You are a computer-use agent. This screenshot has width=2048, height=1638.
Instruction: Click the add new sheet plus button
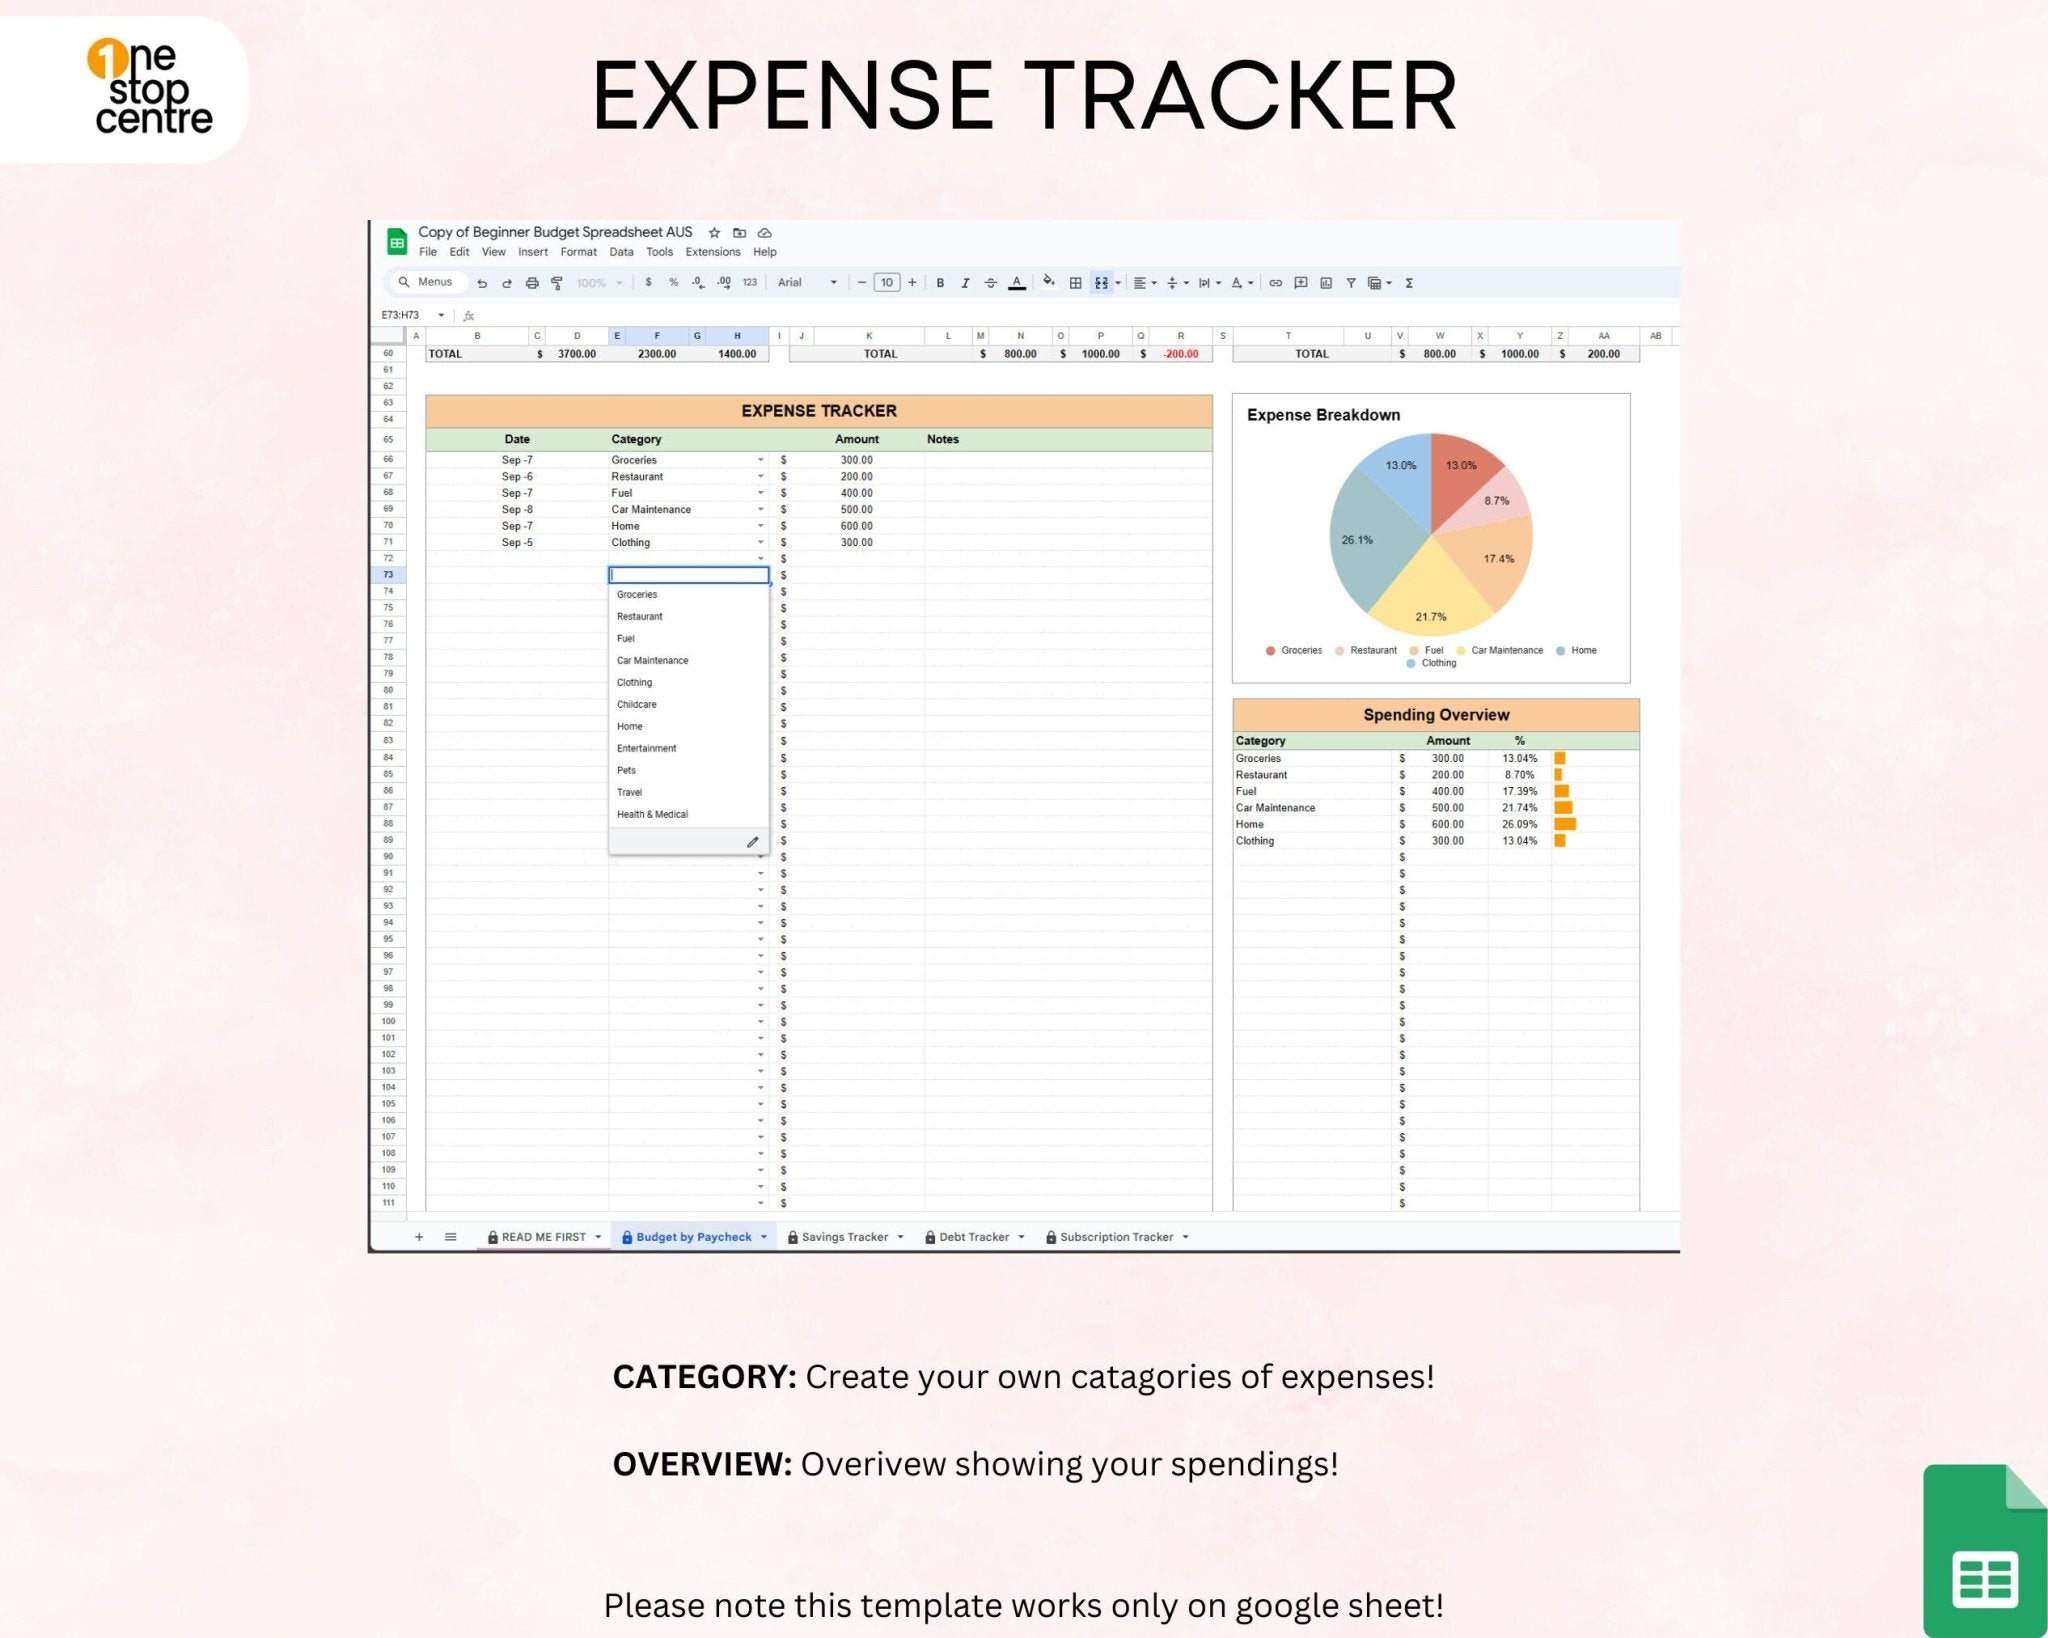coord(419,1236)
